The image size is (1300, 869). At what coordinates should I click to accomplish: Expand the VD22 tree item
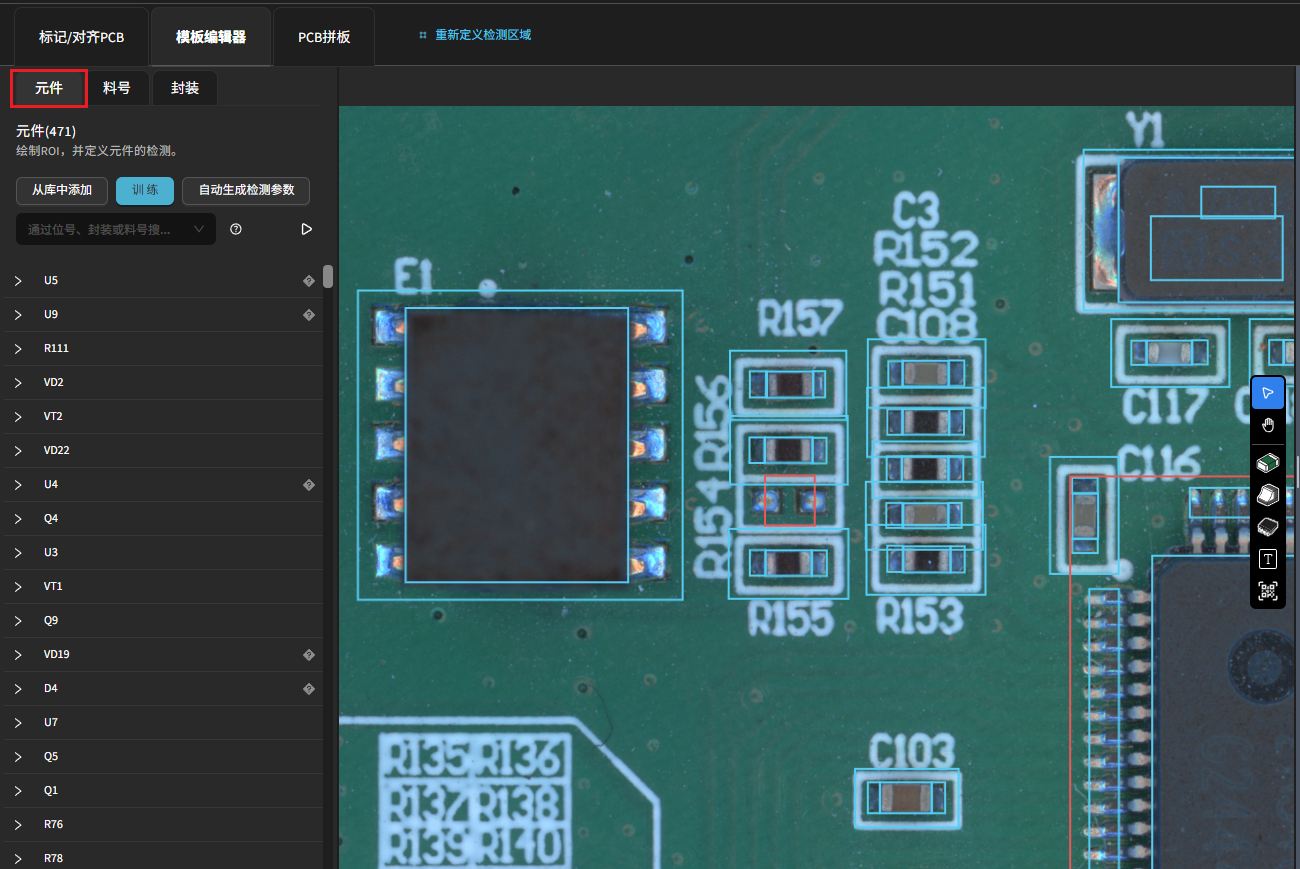(x=18, y=451)
